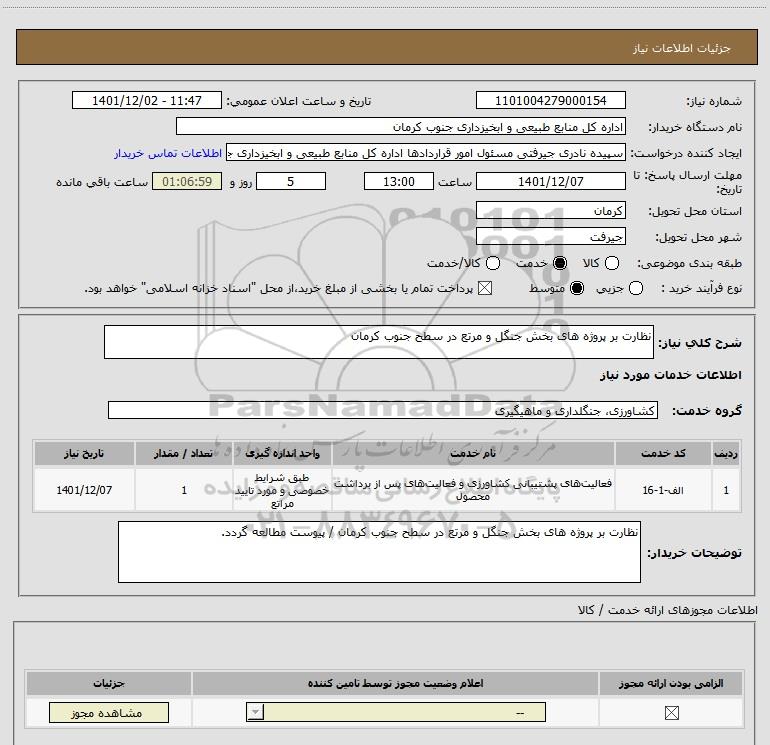770x745 pixels.
Task: Click the اعلام وضعیت مجوز header
Action: point(395,683)
